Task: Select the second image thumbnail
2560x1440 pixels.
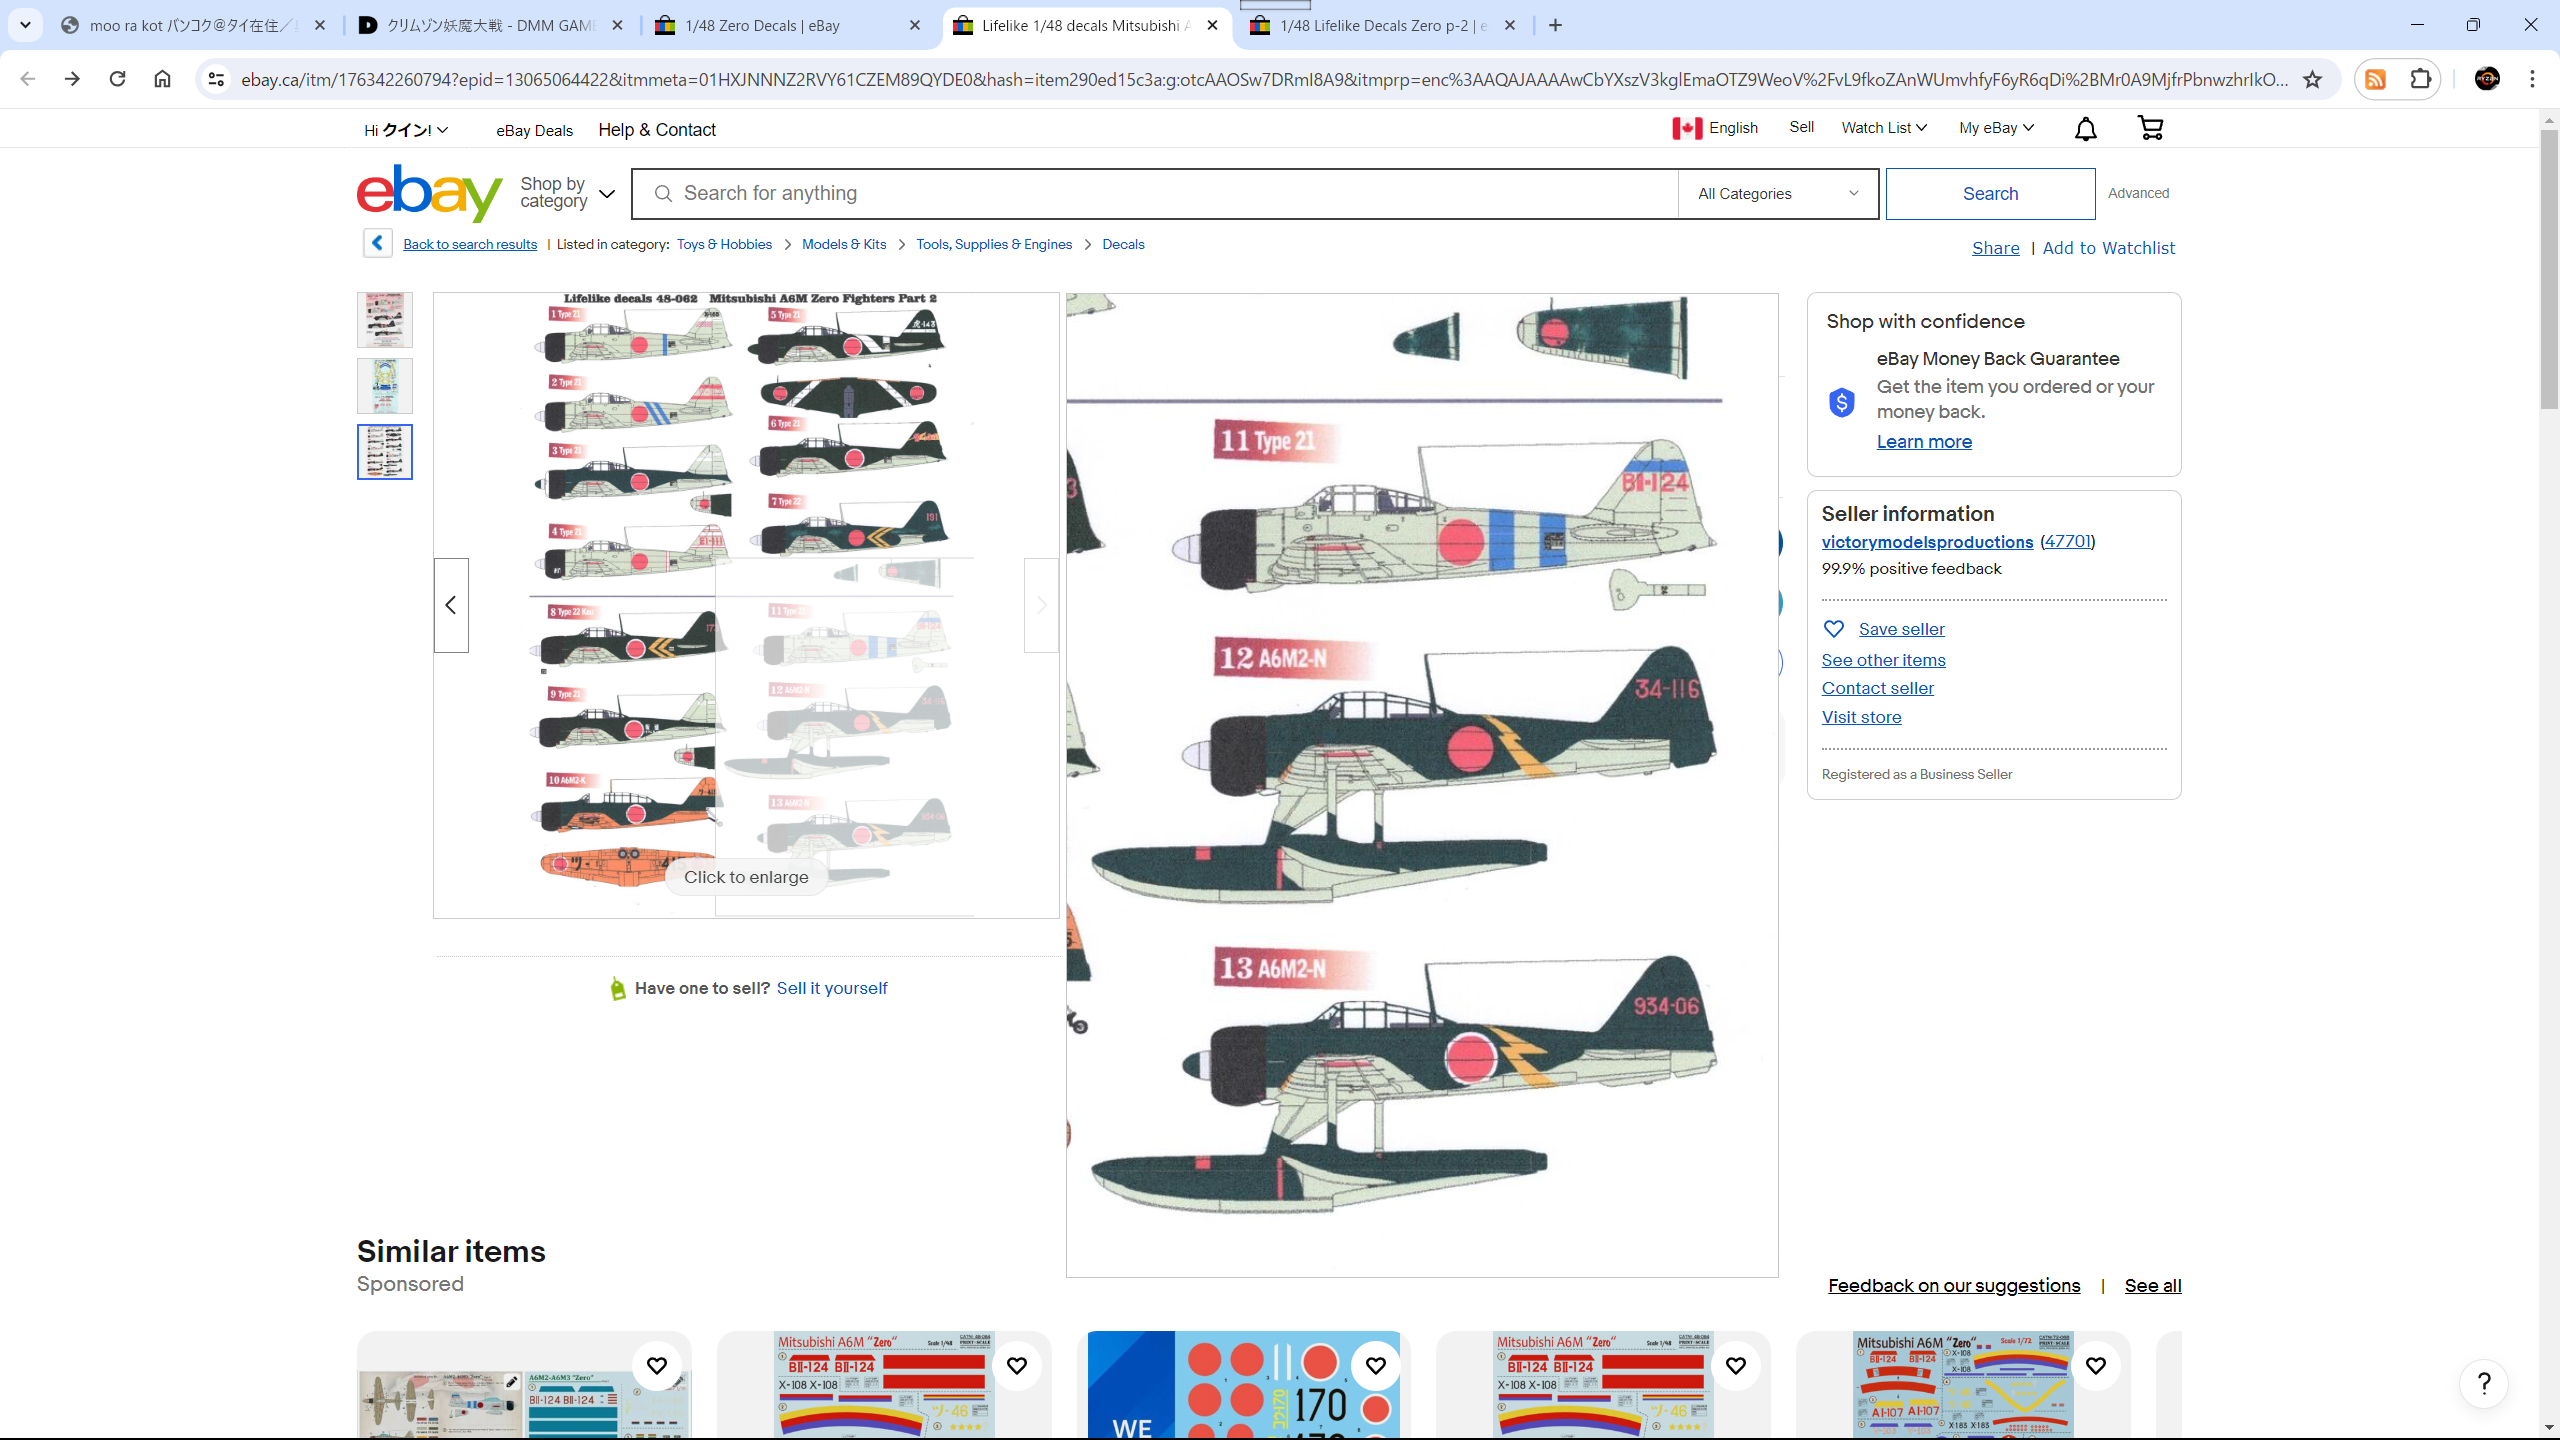Action: pos(385,386)
